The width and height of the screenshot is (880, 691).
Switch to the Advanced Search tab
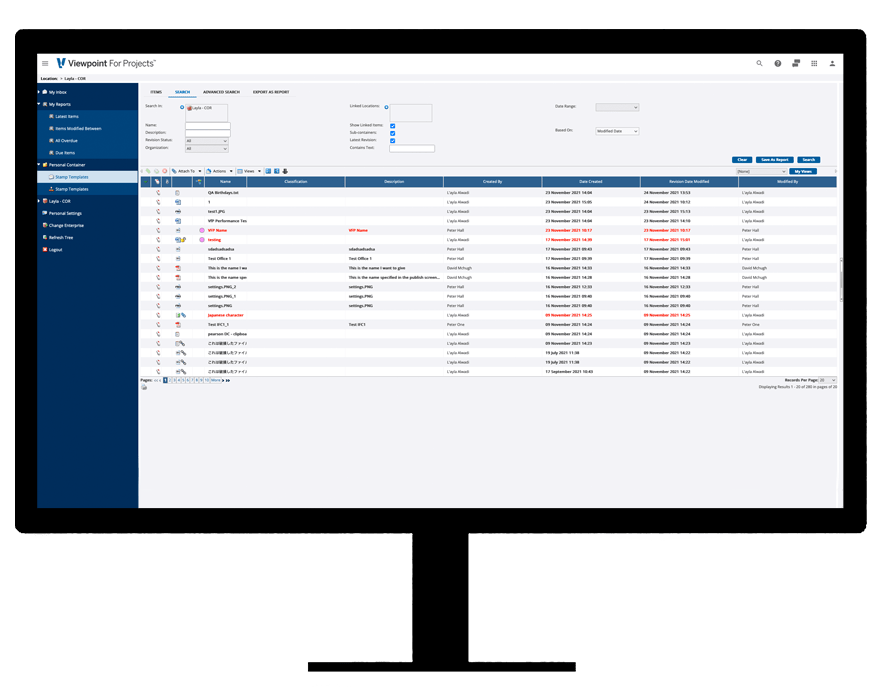(x=221, y=92)
